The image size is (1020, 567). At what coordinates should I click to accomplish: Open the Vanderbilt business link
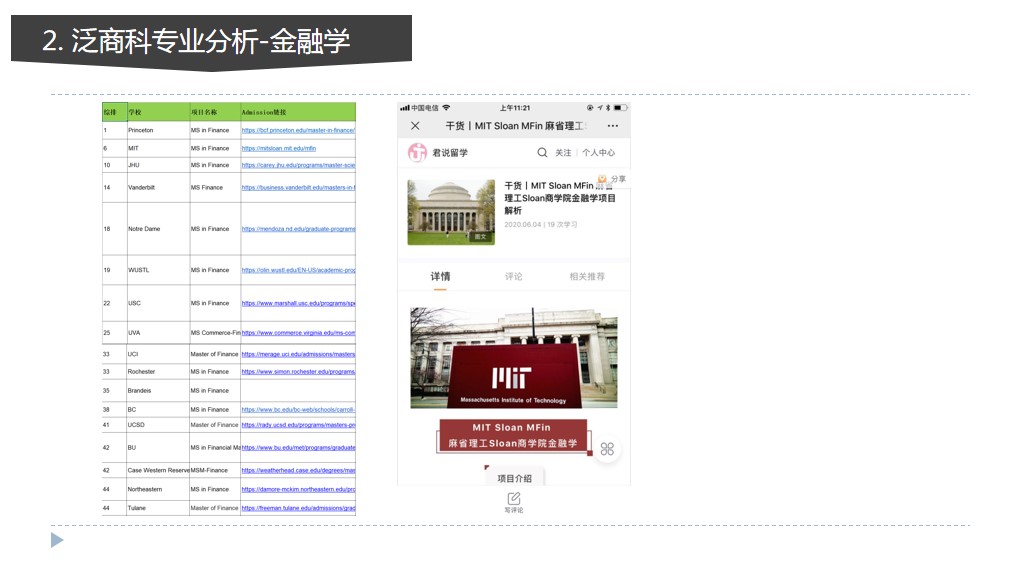coord(298,187)
